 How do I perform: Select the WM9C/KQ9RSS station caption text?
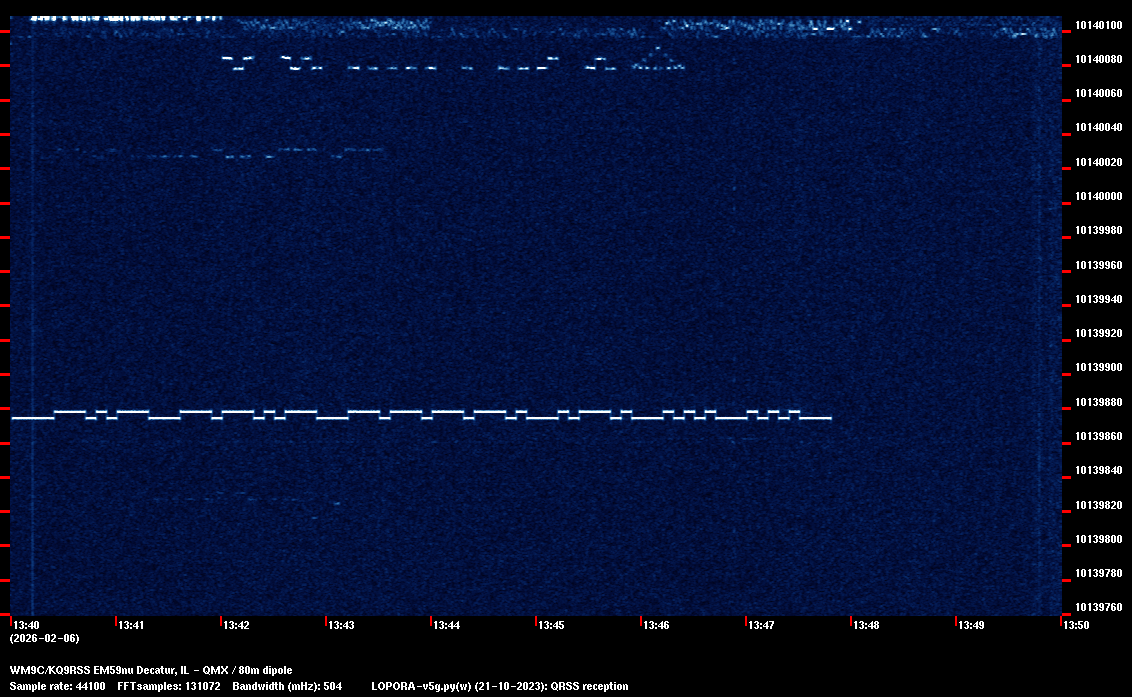coord(151,670)
